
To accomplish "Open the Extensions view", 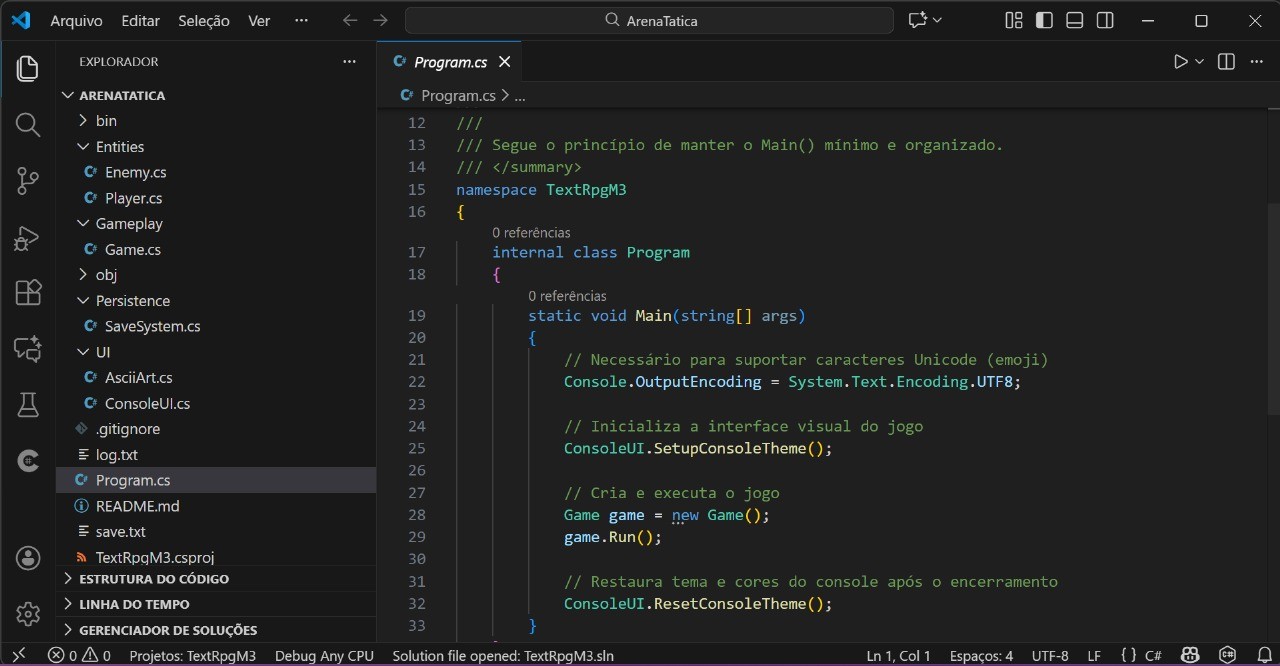I will click(x=28, y=293).
